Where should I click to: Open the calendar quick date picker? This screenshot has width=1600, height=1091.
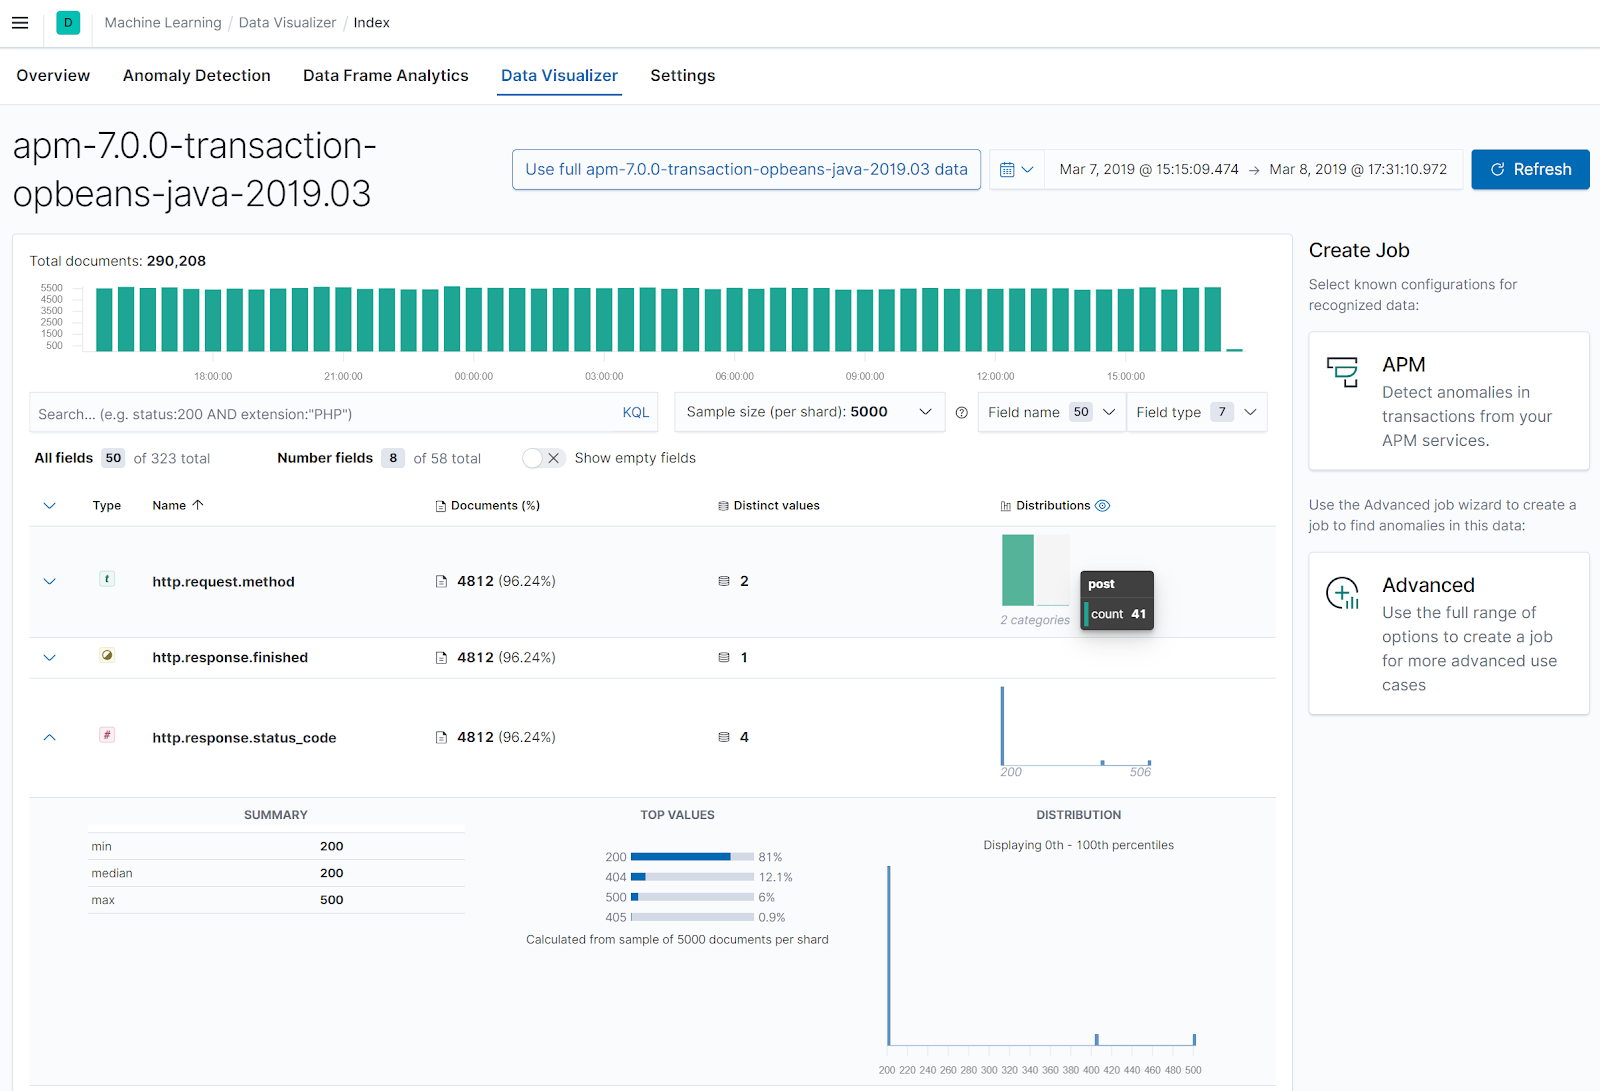click(x=1016, y=170)
